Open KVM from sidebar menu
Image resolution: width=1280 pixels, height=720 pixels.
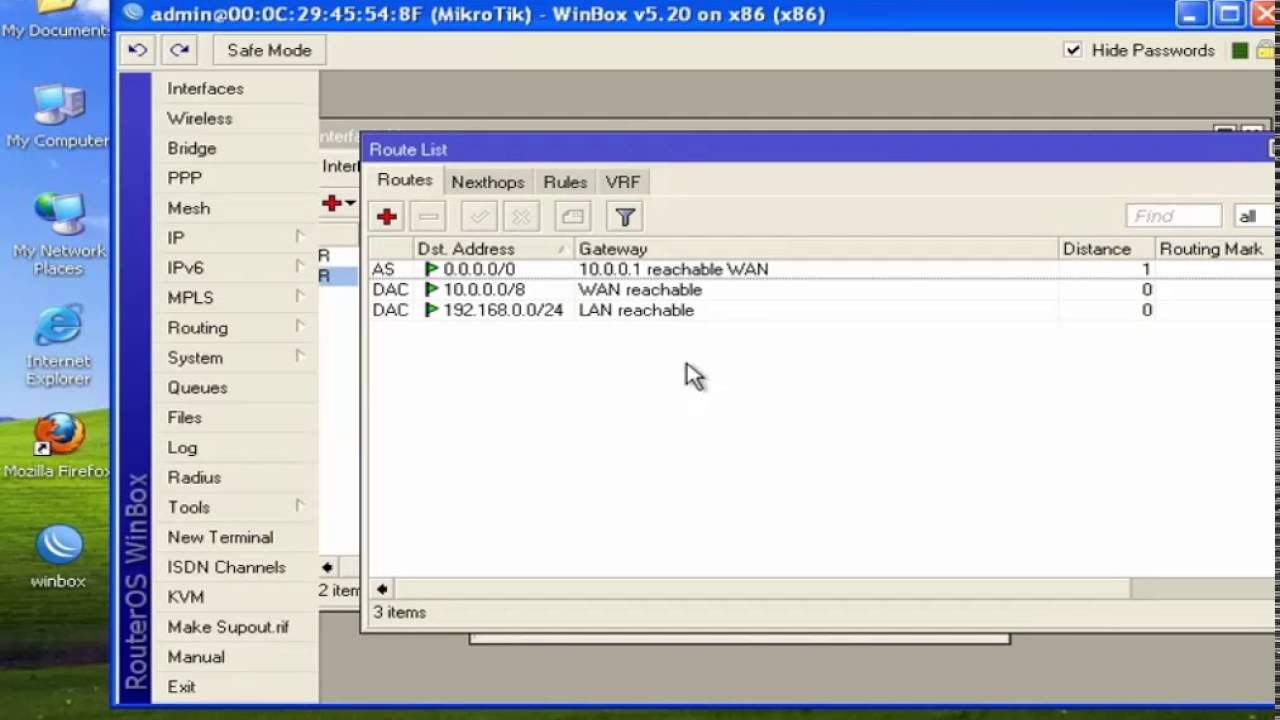[186, 597]
